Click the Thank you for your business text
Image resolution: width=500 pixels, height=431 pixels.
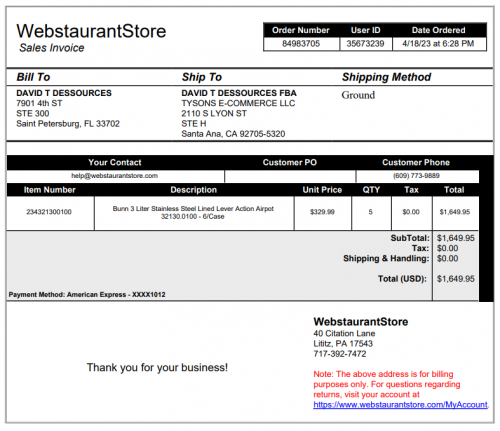[x=157, y=368]
